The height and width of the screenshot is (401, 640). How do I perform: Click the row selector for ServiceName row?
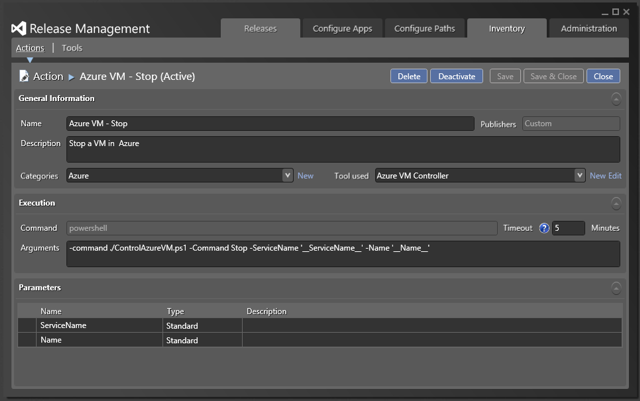27,325
